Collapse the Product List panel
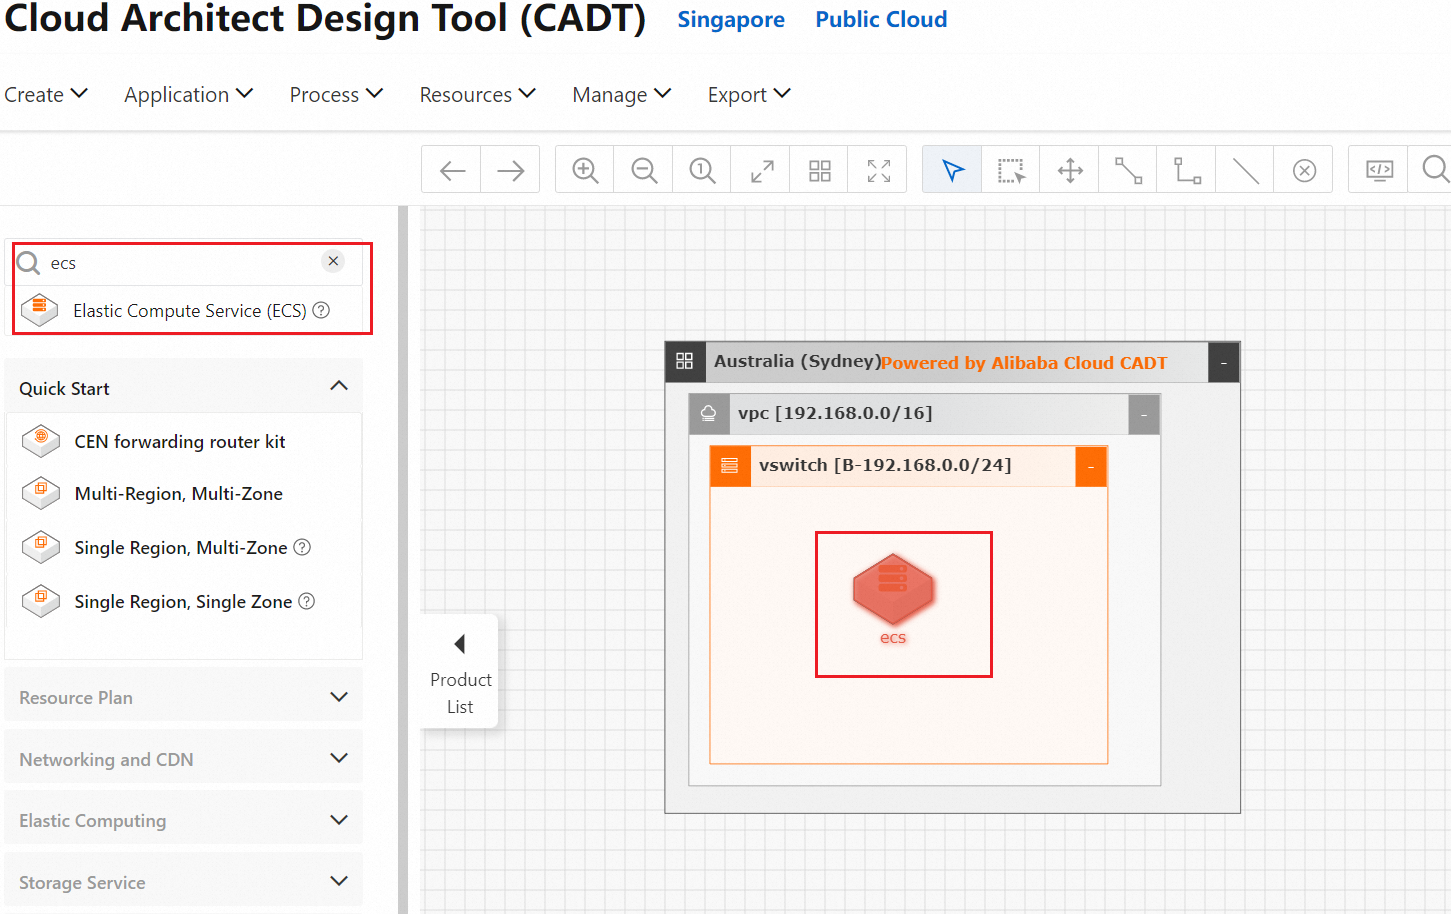 point(460,672)
